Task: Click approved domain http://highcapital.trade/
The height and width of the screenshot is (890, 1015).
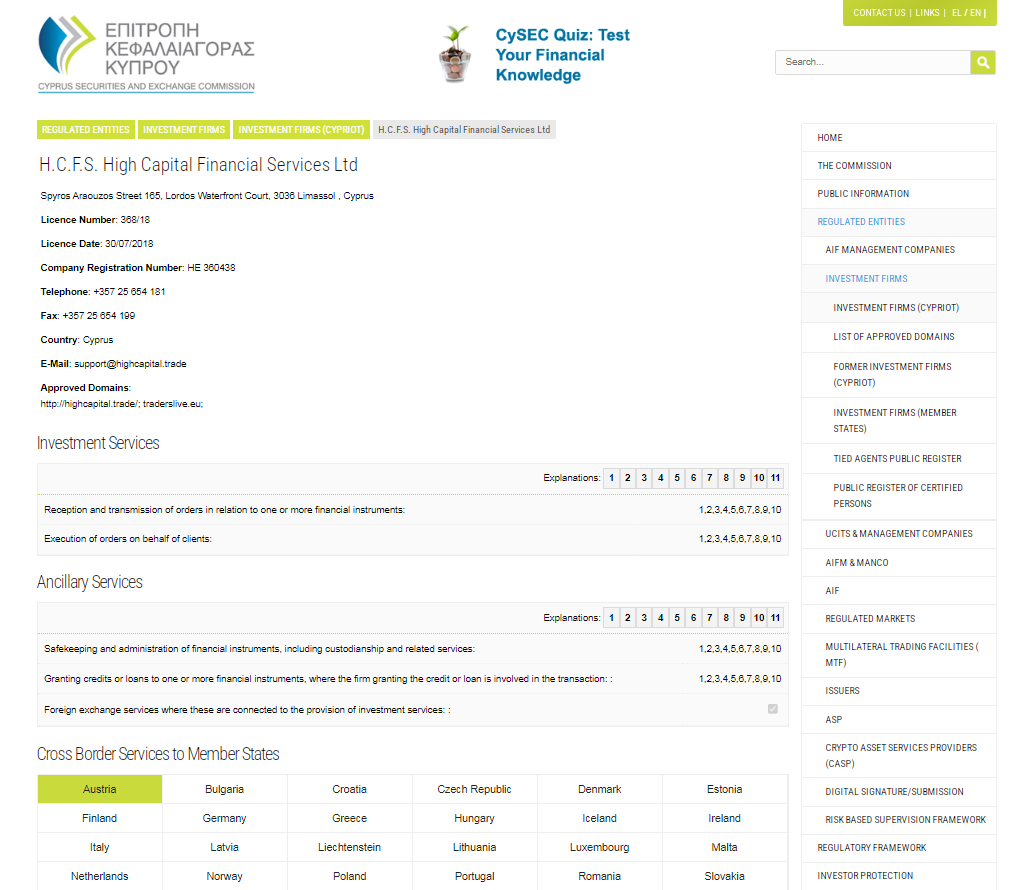Action: (89, 404)
